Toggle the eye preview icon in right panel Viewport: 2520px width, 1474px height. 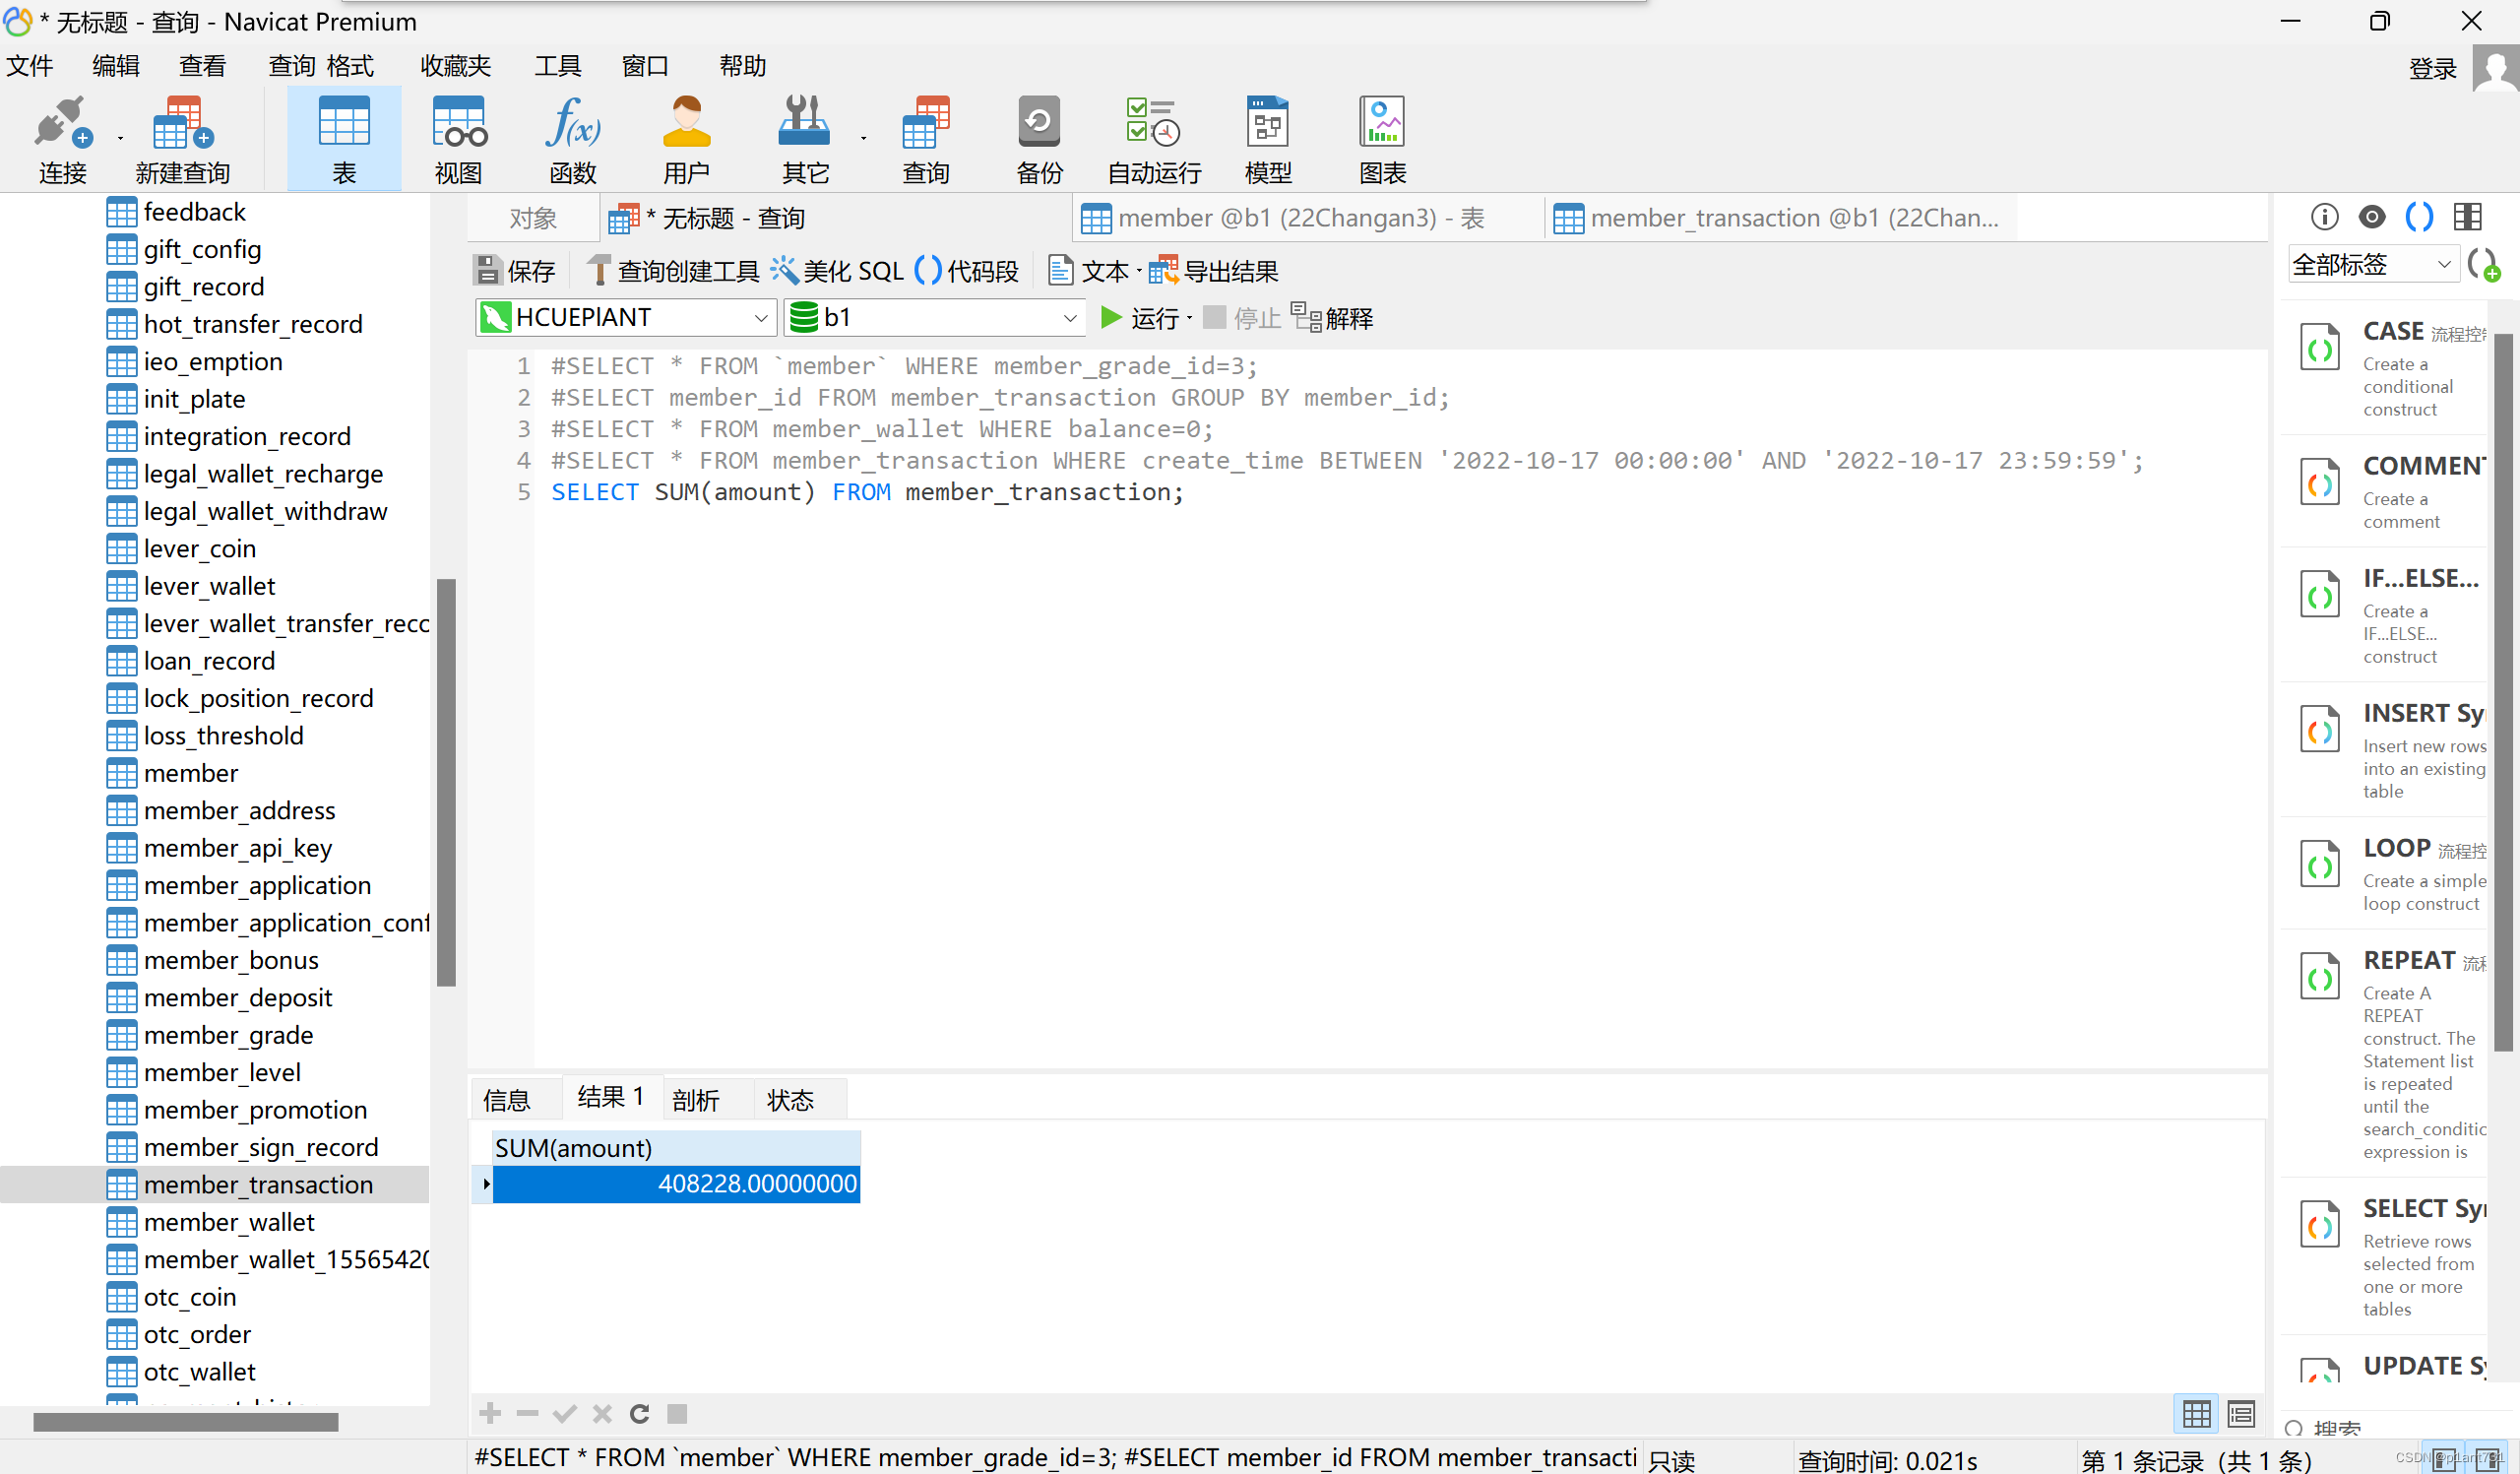click(2371, 217)
